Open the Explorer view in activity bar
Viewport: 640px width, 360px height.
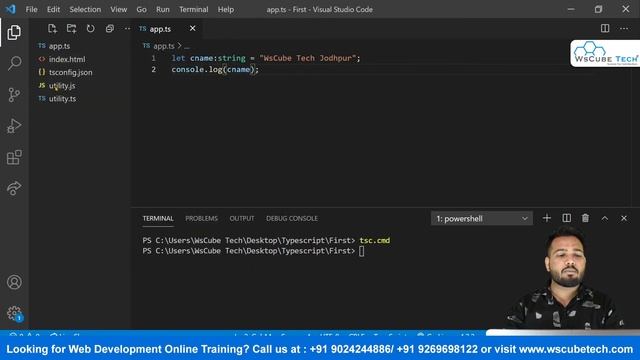click(x=14, y=32)
